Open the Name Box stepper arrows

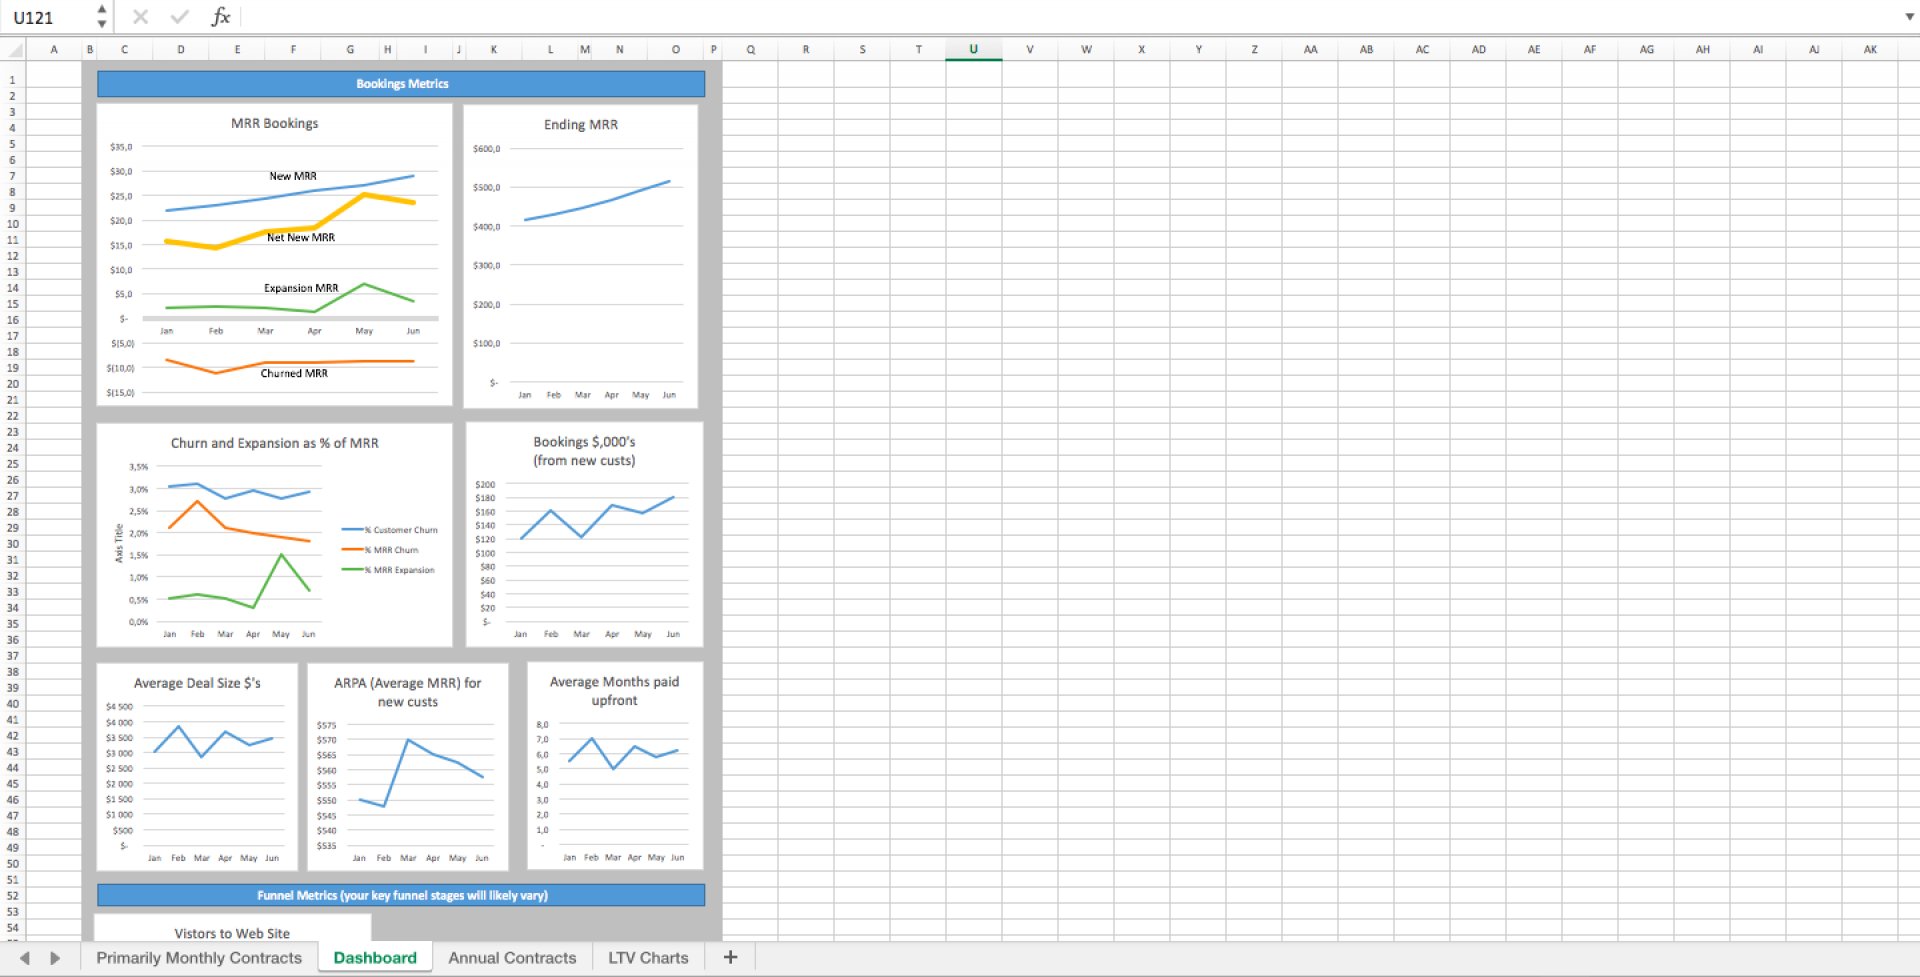[101, 17]
